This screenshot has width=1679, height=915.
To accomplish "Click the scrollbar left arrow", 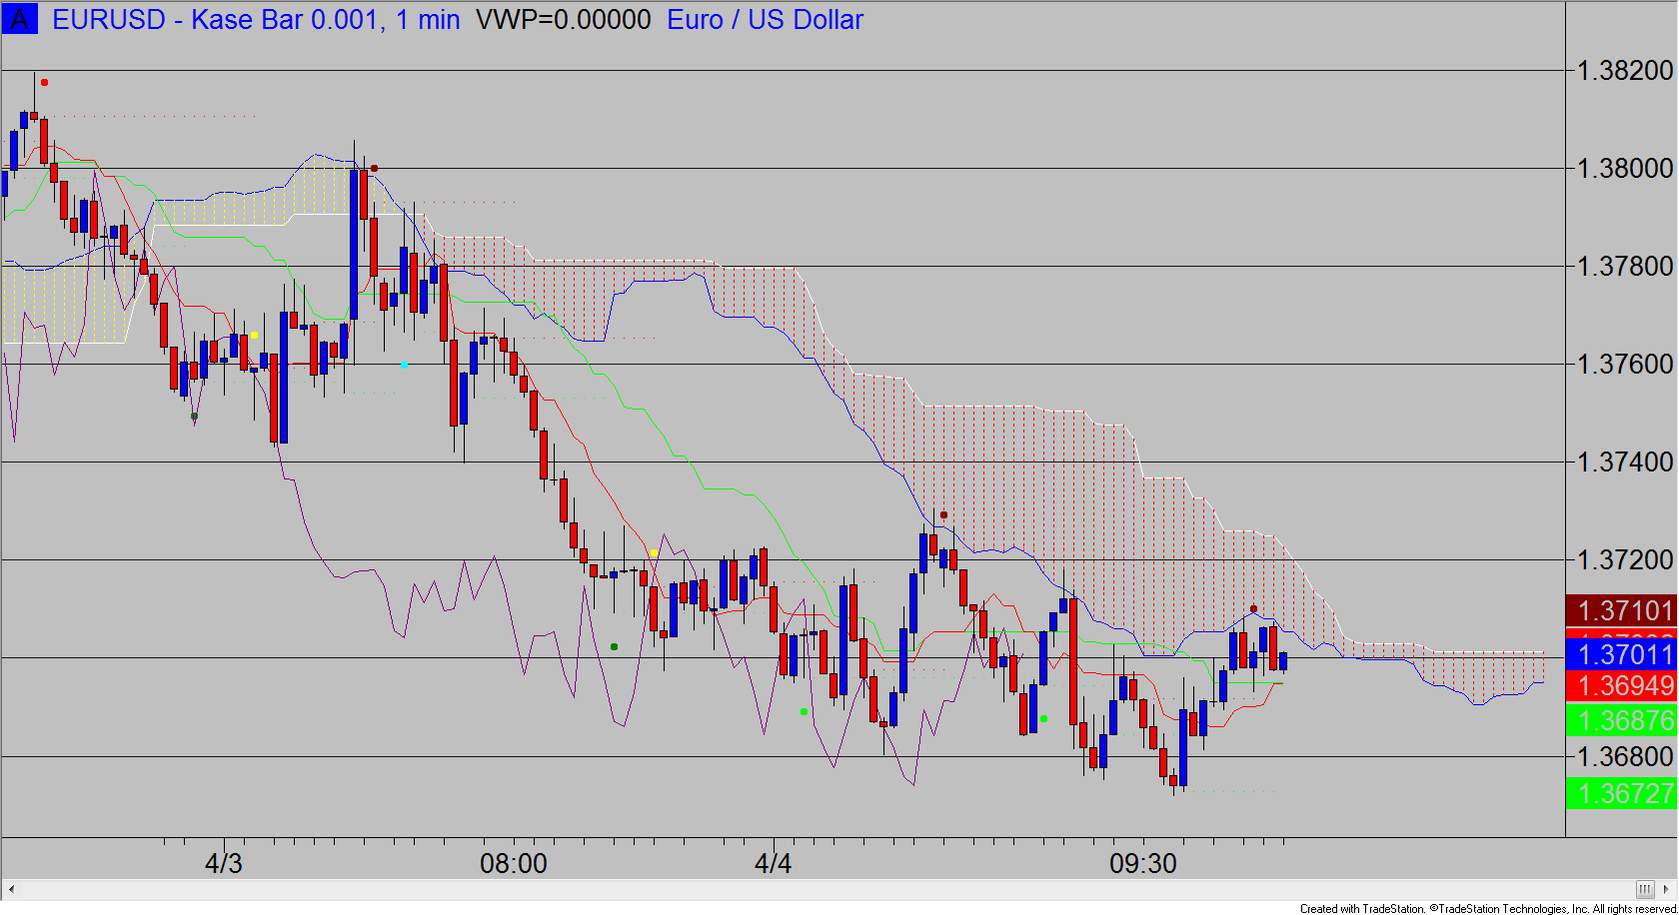I will pyautogui.click(x=12, y=889).
